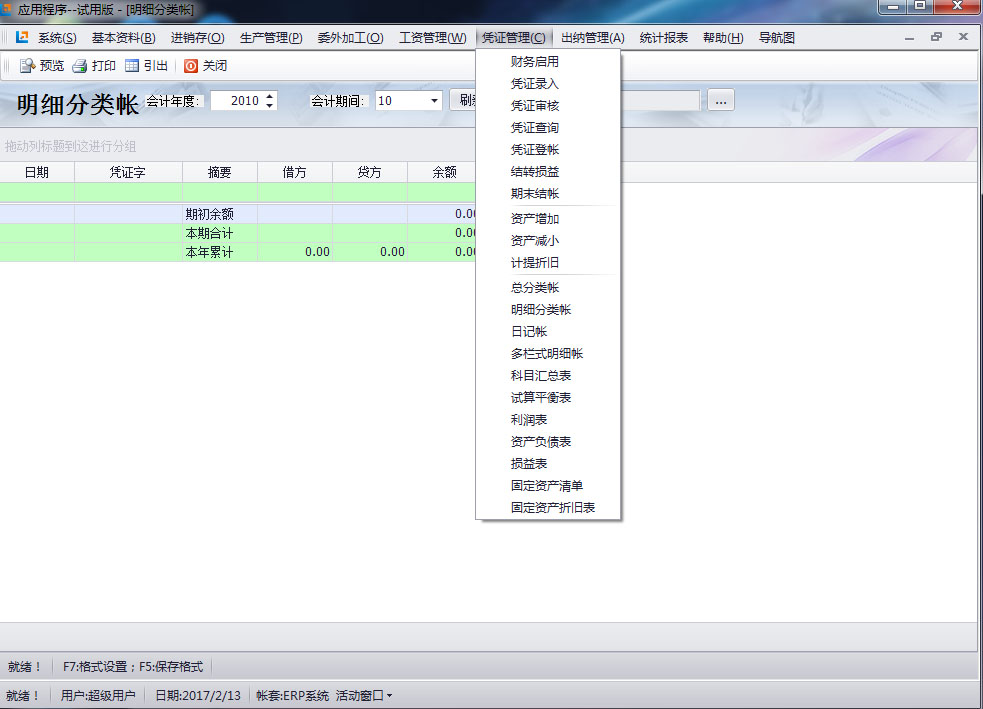Open the 进销存(O) menu
983x709 pixels.
click(197, 38)
